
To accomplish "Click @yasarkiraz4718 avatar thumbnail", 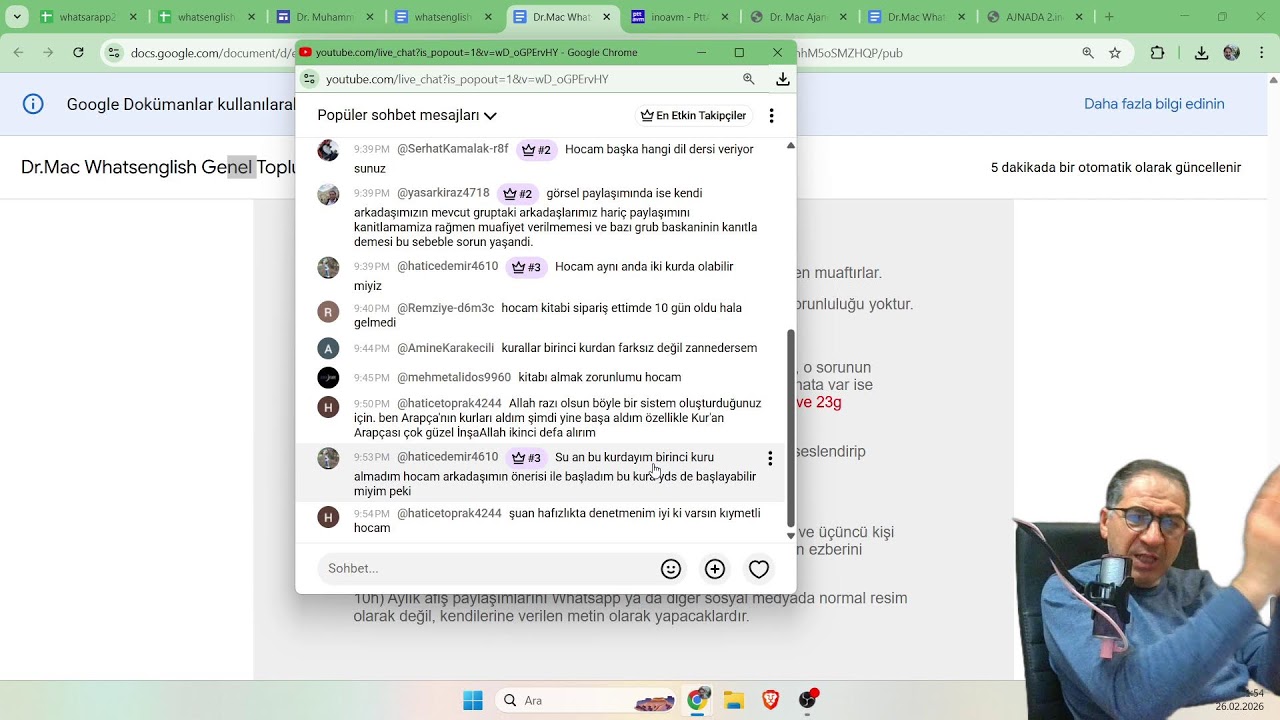I will tap(328, 195).
